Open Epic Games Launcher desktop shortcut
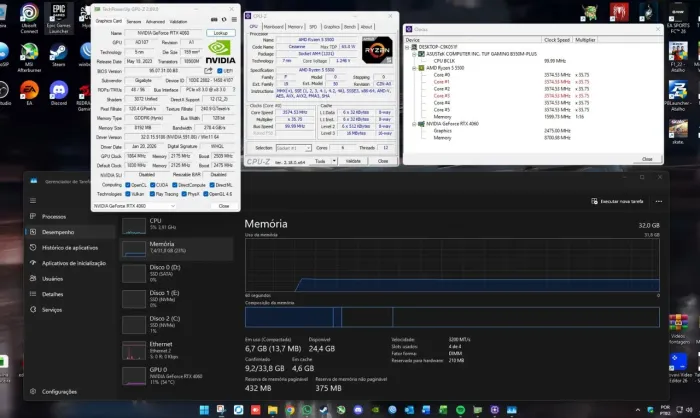 (x=58, y=18)
